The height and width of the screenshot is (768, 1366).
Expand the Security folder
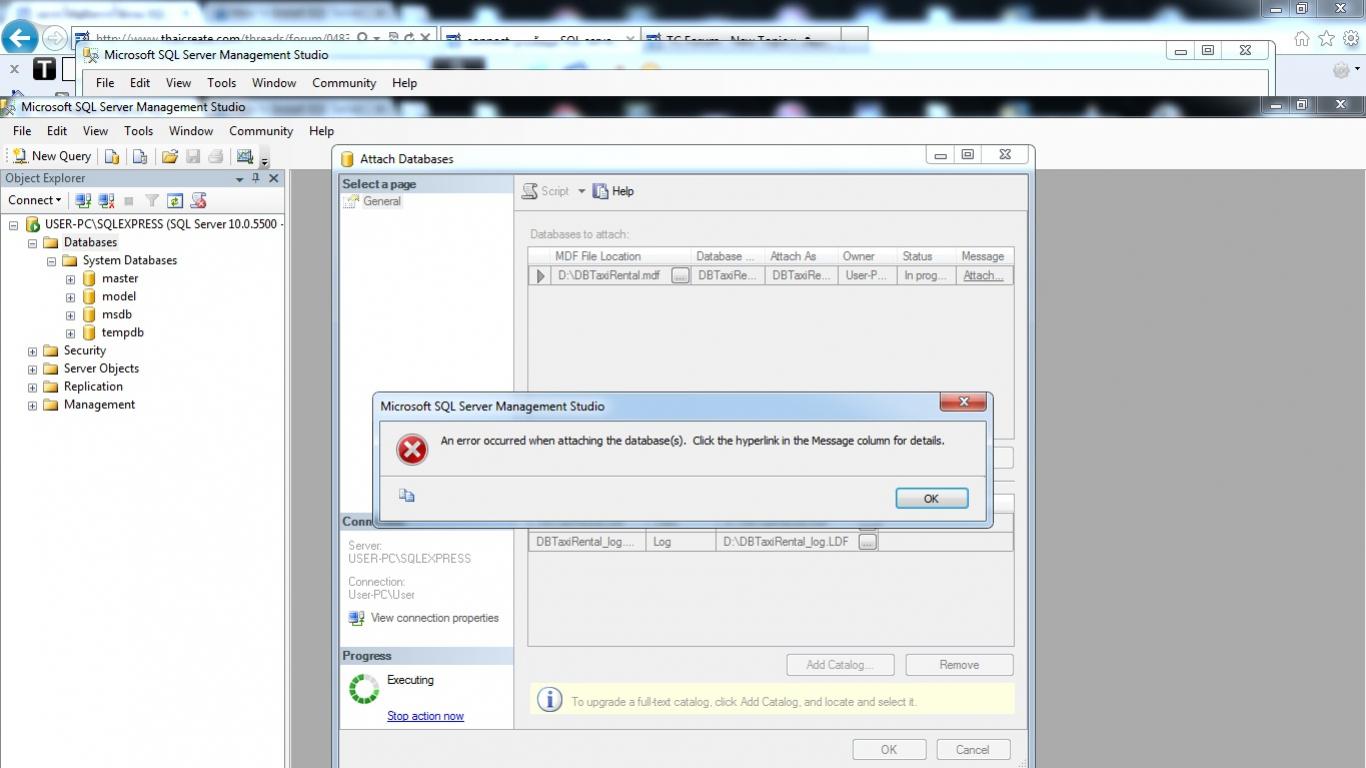32,351
